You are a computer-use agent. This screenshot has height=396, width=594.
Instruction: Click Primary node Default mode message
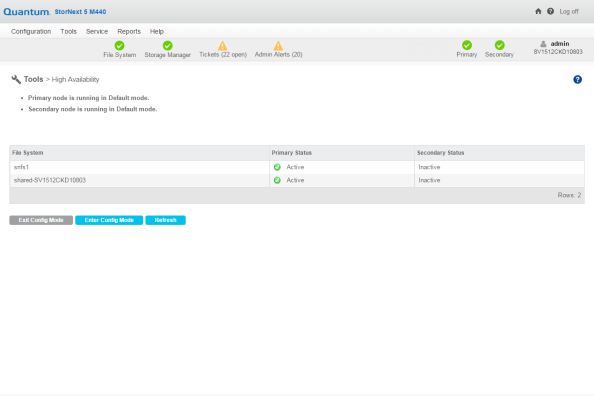click(x=88, y=98)
